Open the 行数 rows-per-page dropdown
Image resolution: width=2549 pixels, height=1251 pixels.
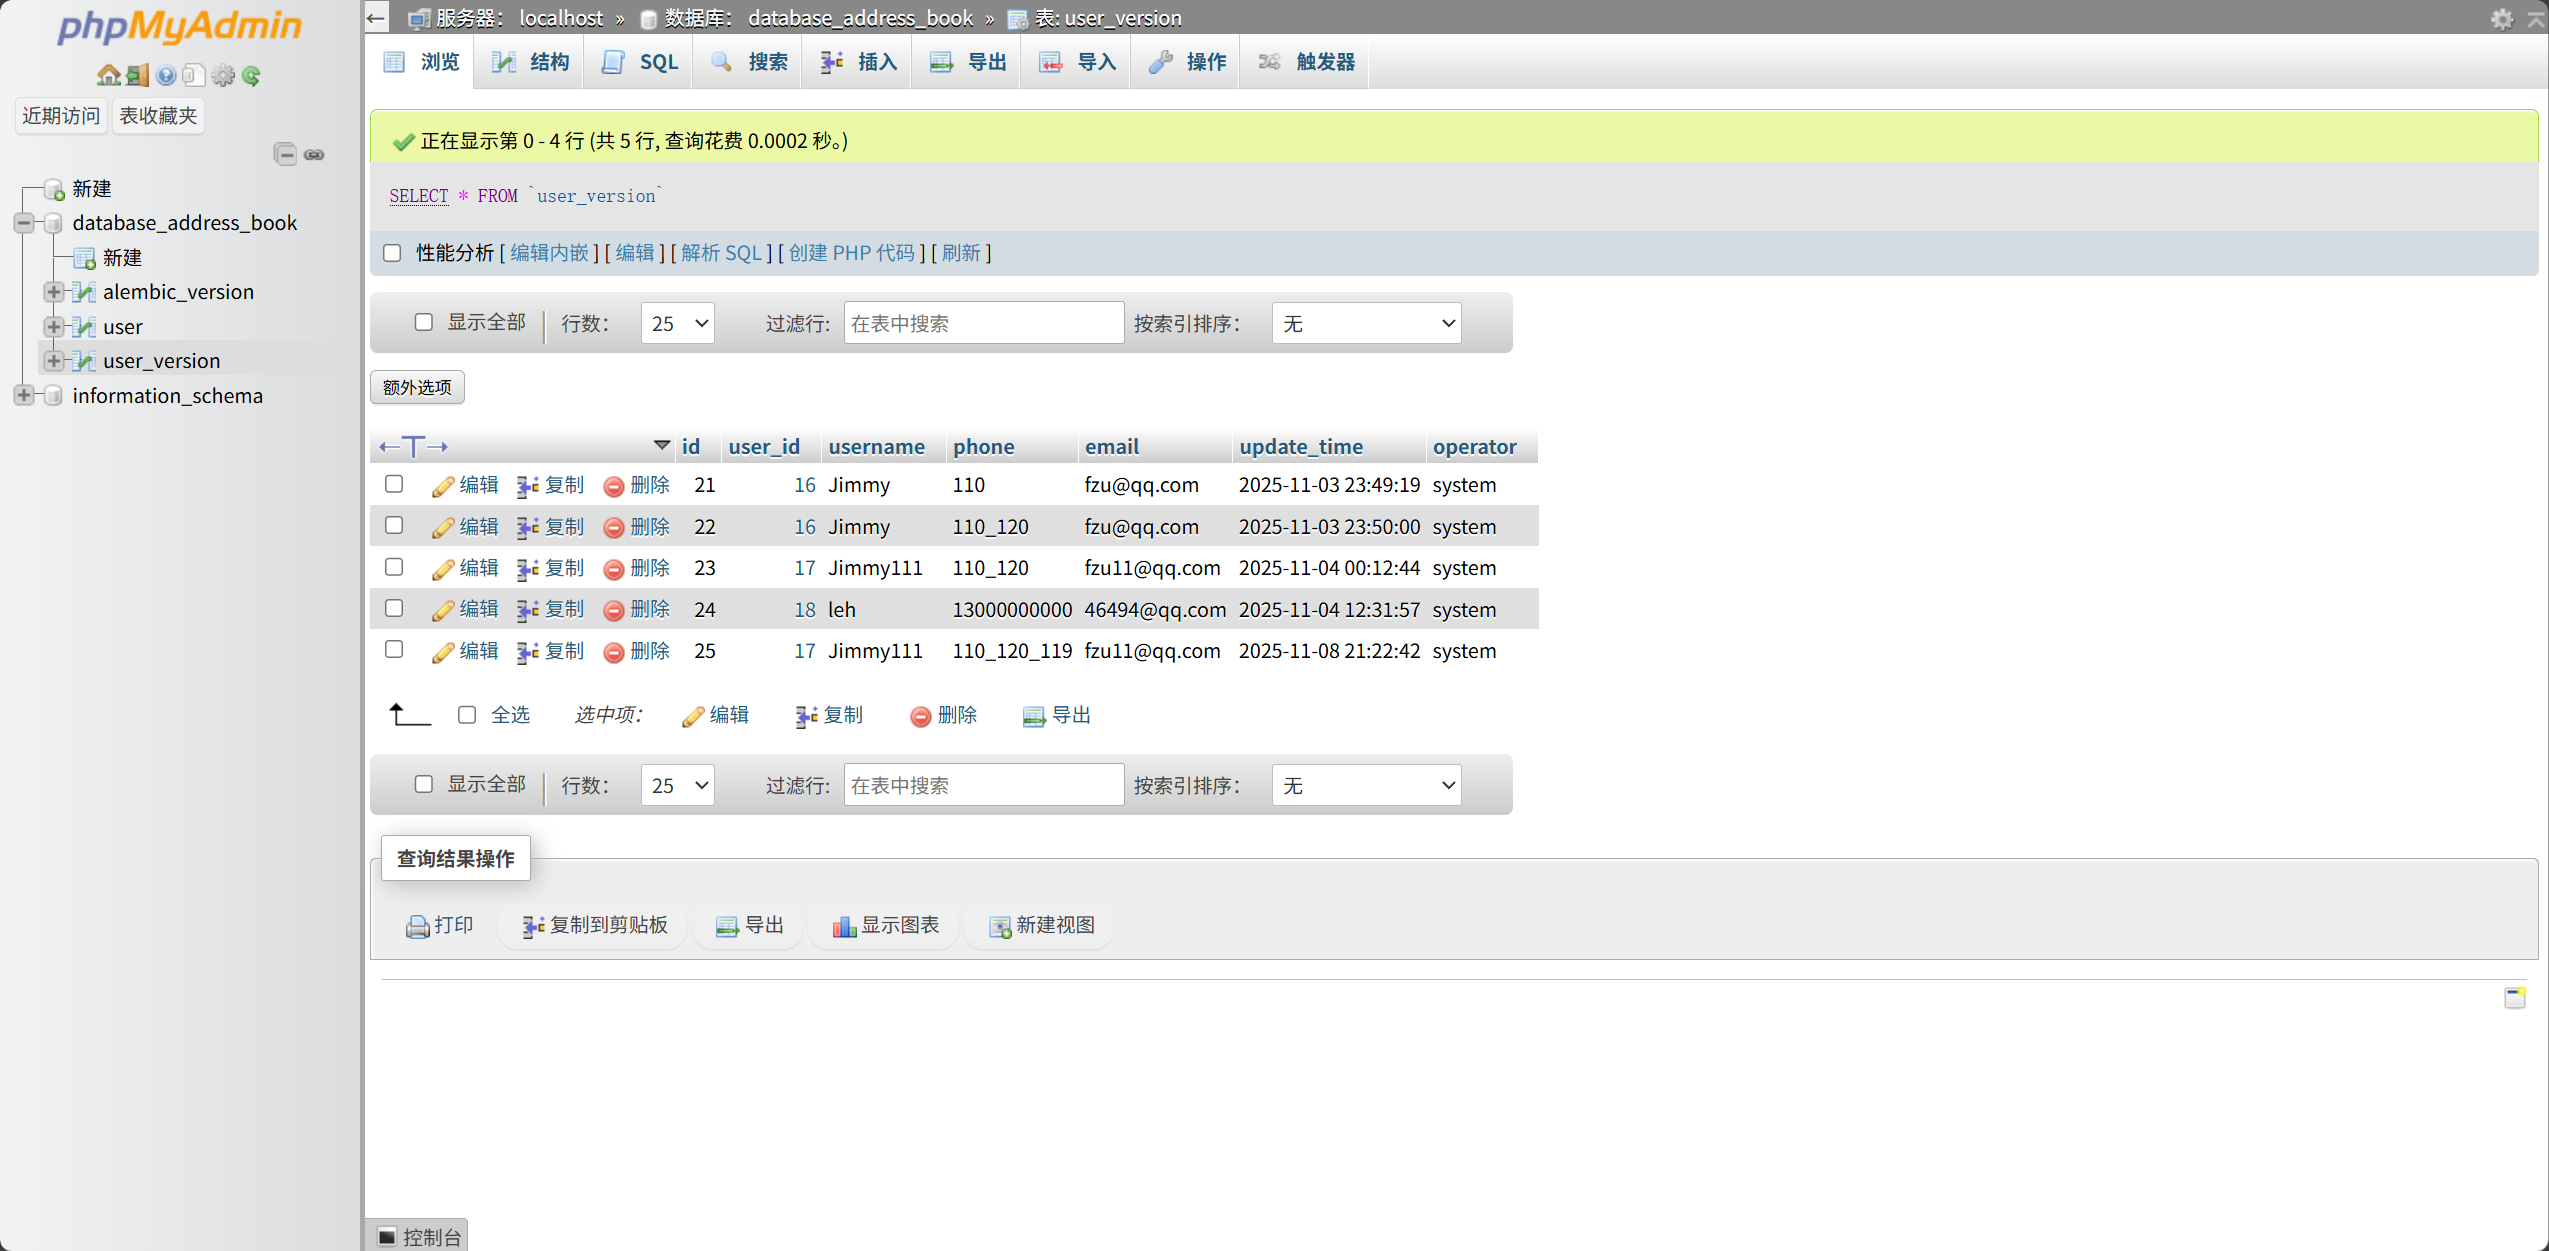[x=677, y=322]
